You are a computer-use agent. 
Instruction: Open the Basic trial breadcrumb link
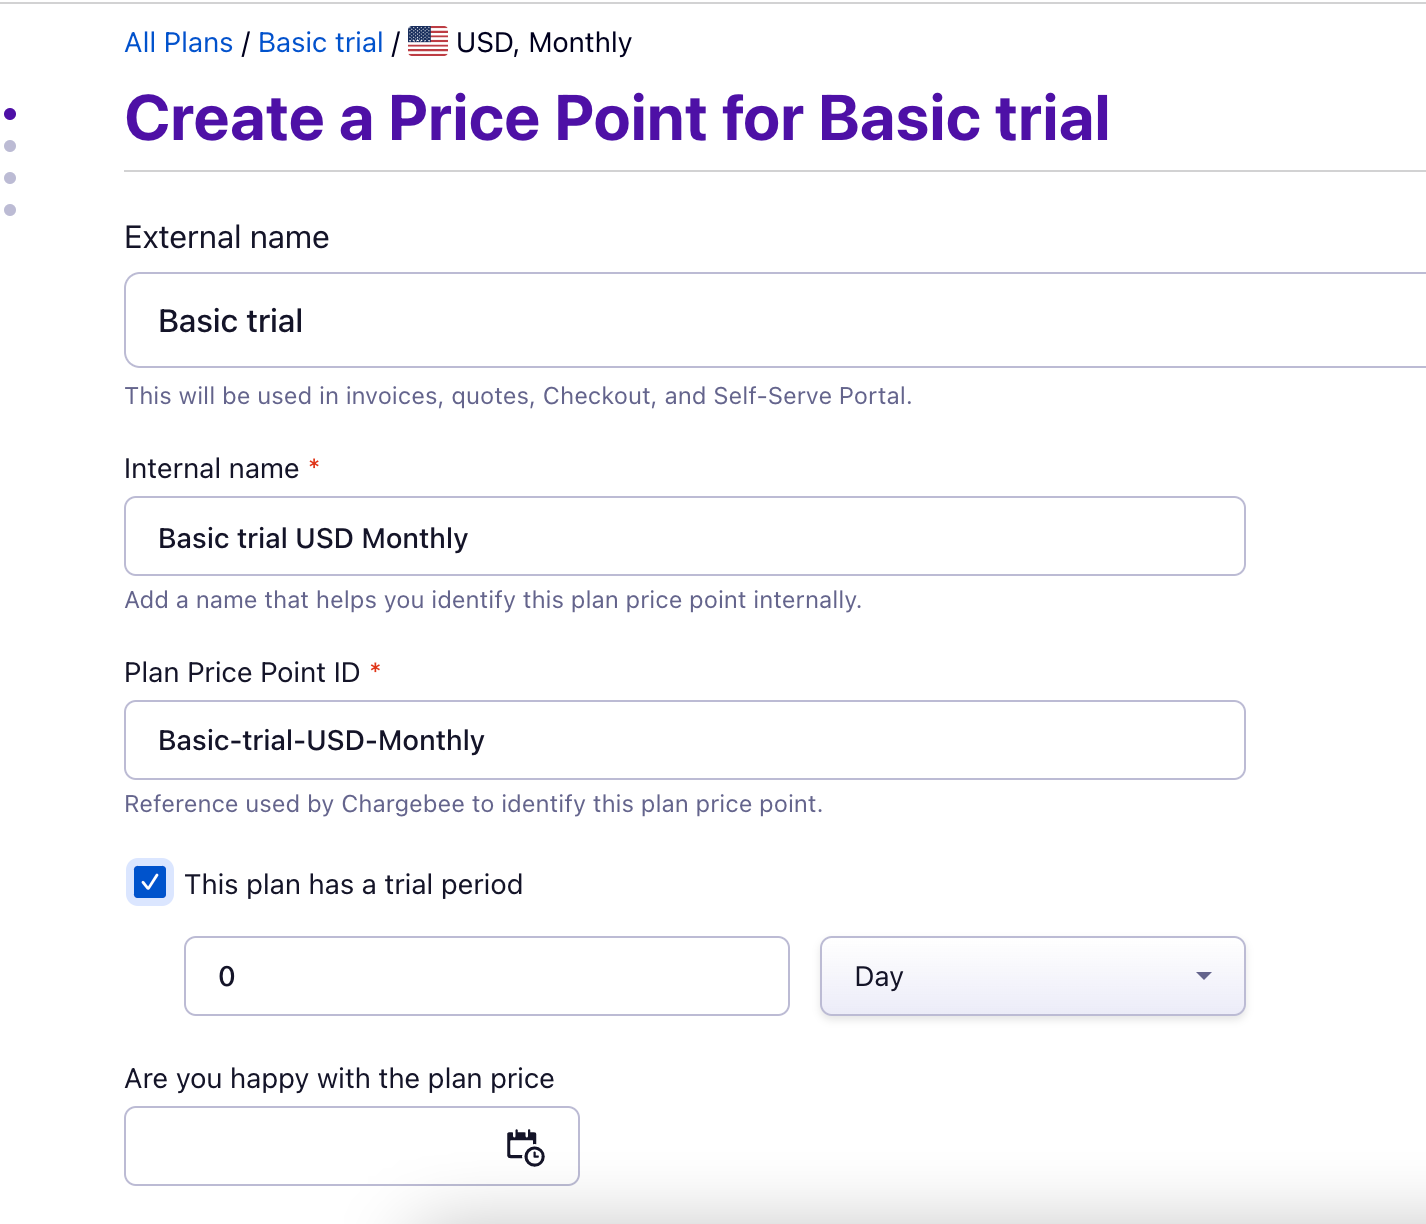pyautogui.click(x=320, y=43)
